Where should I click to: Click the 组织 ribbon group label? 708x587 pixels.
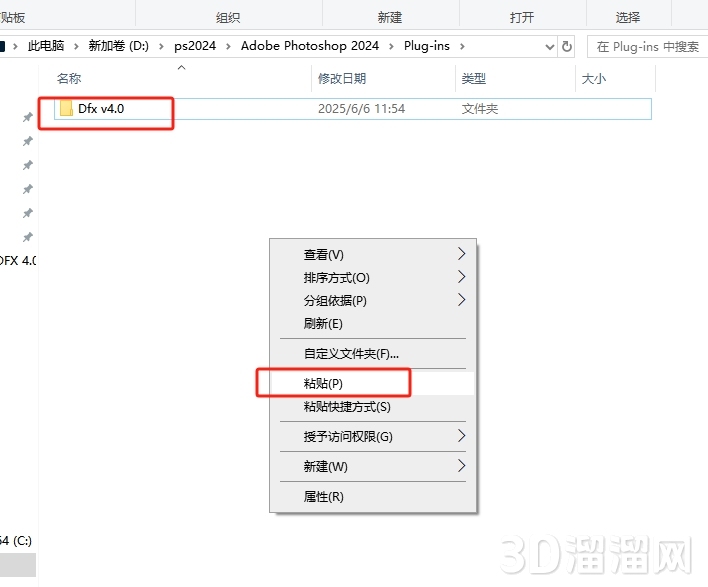pyautogui.click(x=228, y=18)
